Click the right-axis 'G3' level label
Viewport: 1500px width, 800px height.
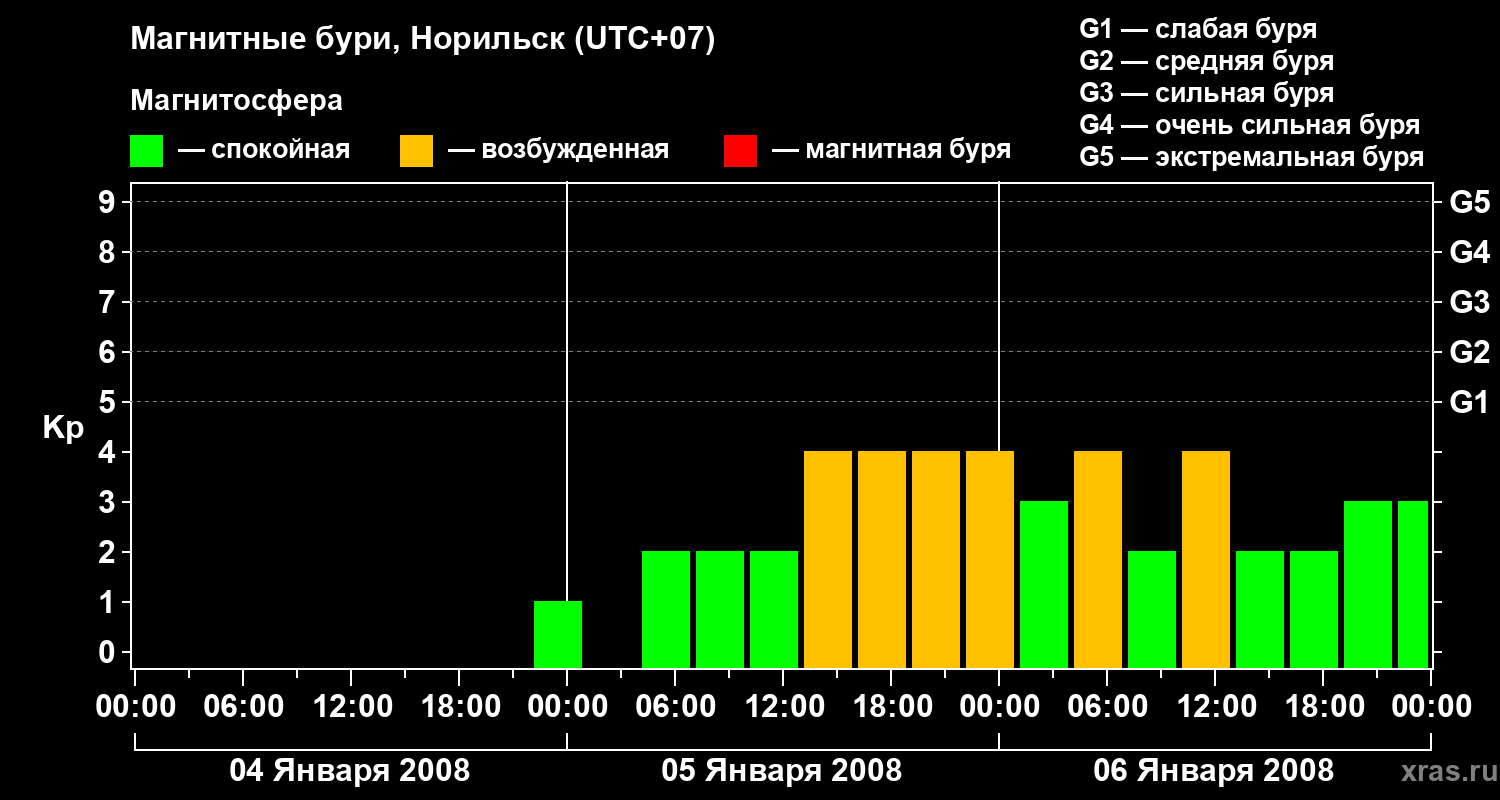click(x=1469, y=303)
